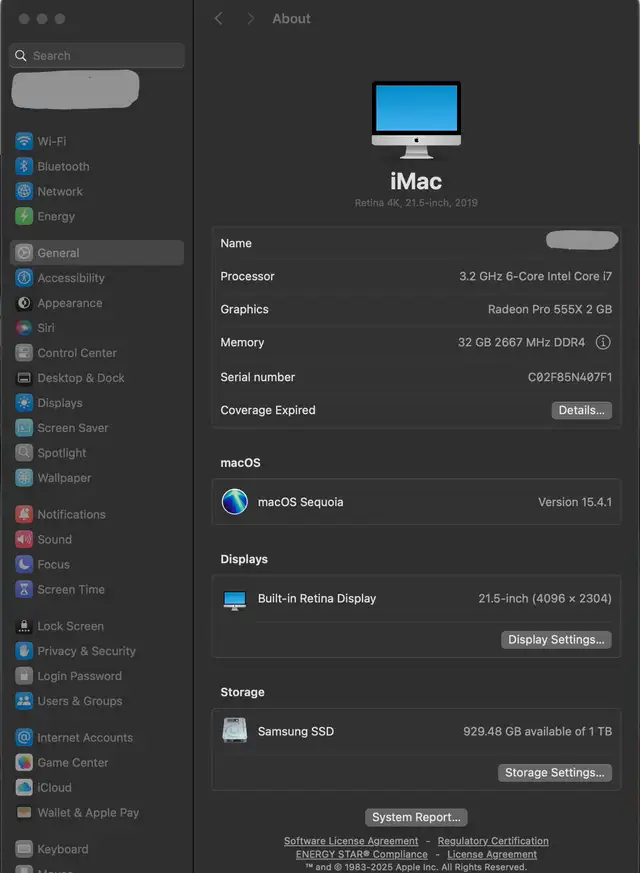The width and height of the screenshot is (640, 873).
Task: Open the Screen Saver icon
Action: click(24, 428)
